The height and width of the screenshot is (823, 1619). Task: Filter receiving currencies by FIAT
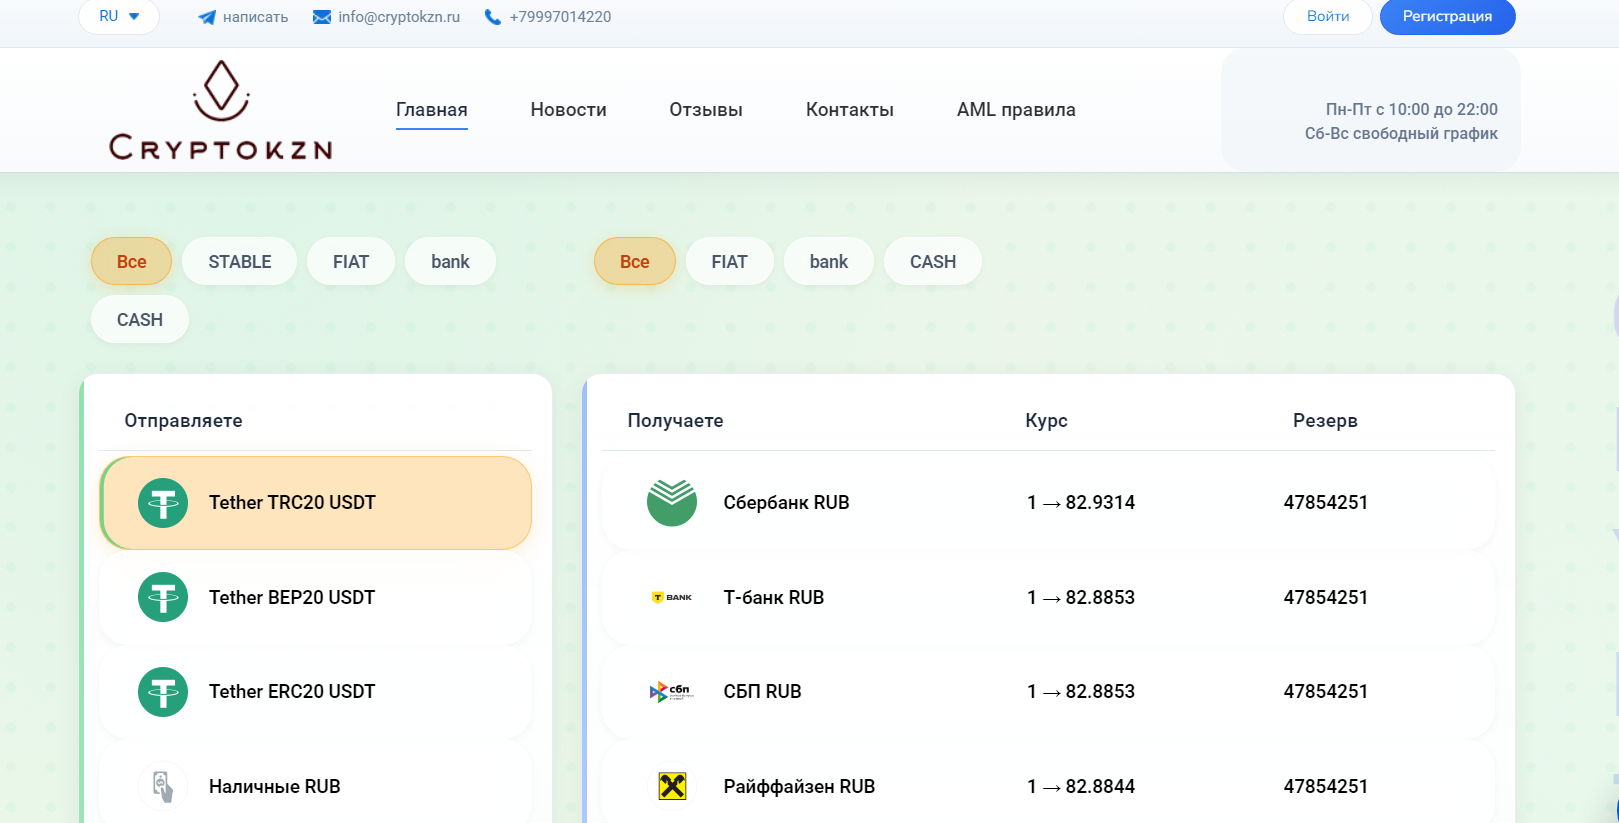[730, 261]
